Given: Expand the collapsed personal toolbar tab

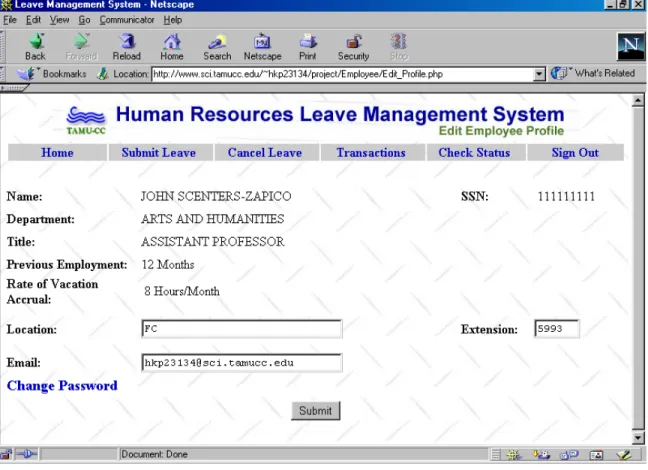Looking at the screenshot, I should 14,88.
